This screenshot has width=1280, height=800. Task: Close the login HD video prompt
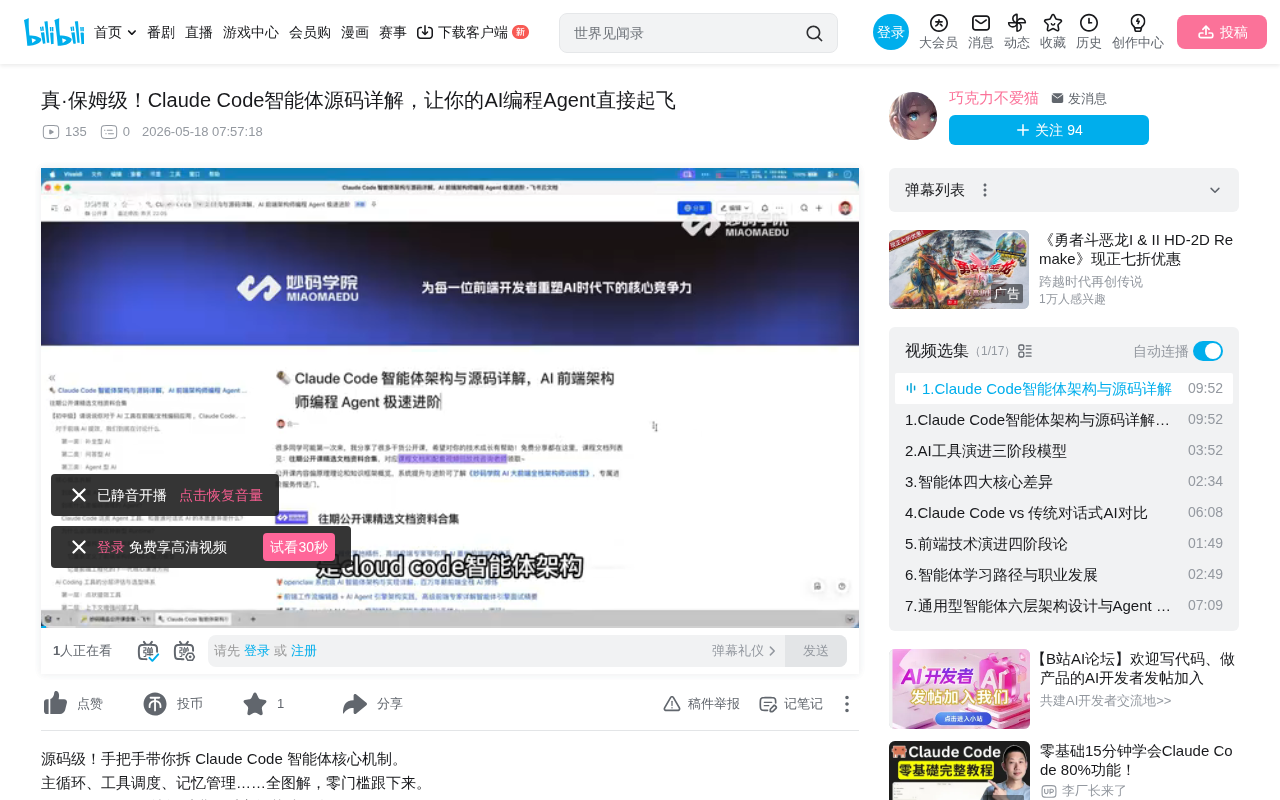point(79,547)
